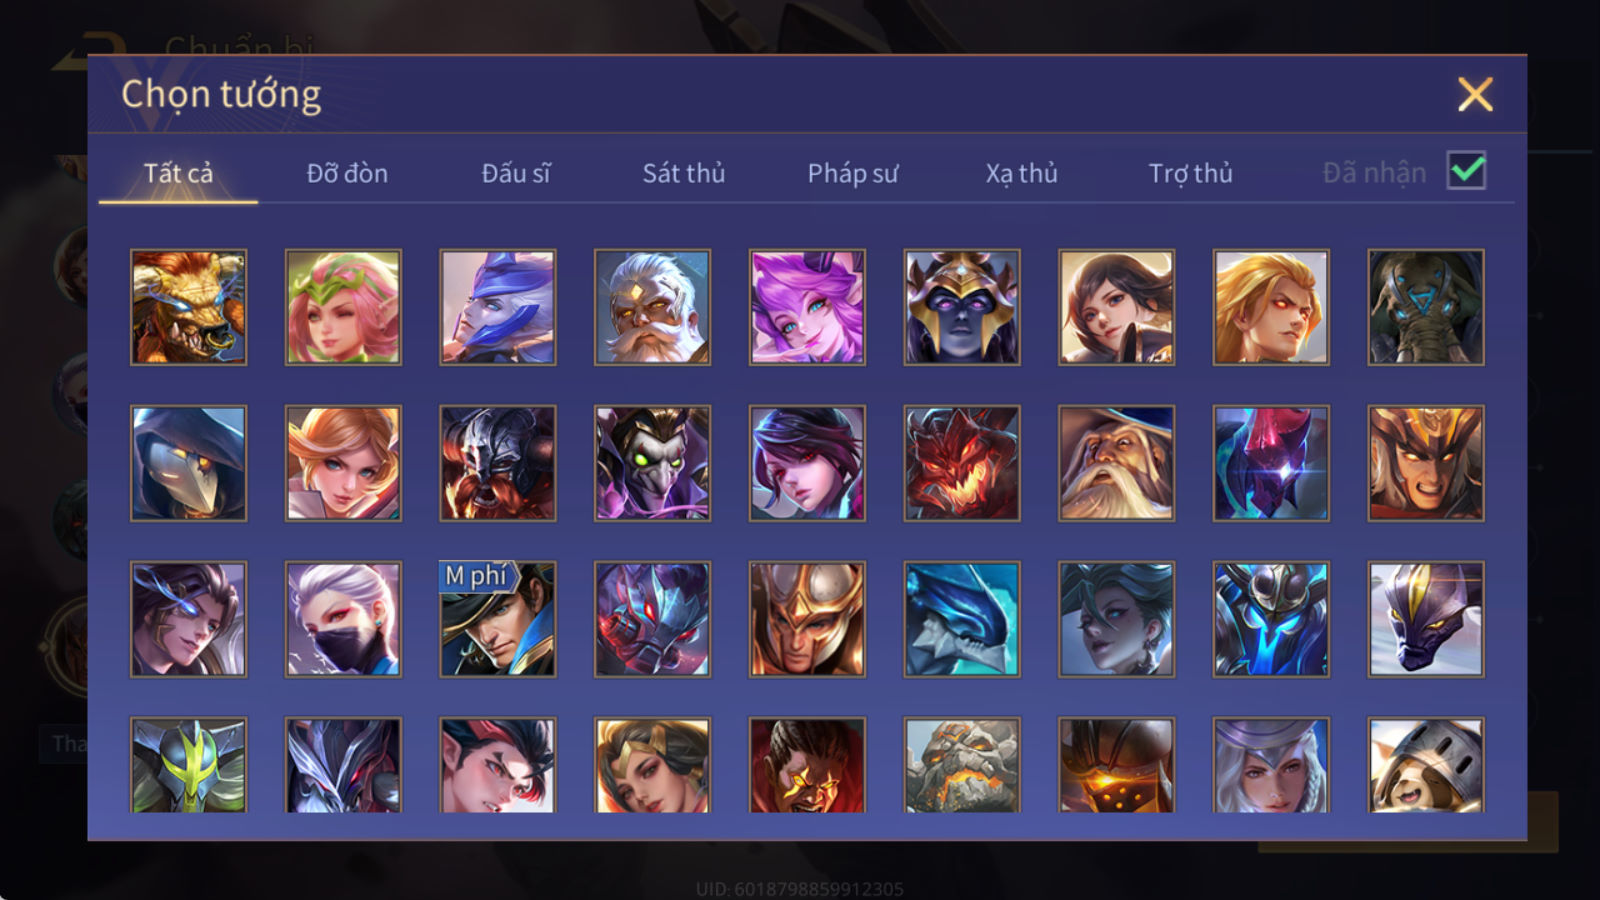Switch to the 'Đỡ đòn' tab
The height and width of the screenshot is (900, 1600).
tap(347, 173)
